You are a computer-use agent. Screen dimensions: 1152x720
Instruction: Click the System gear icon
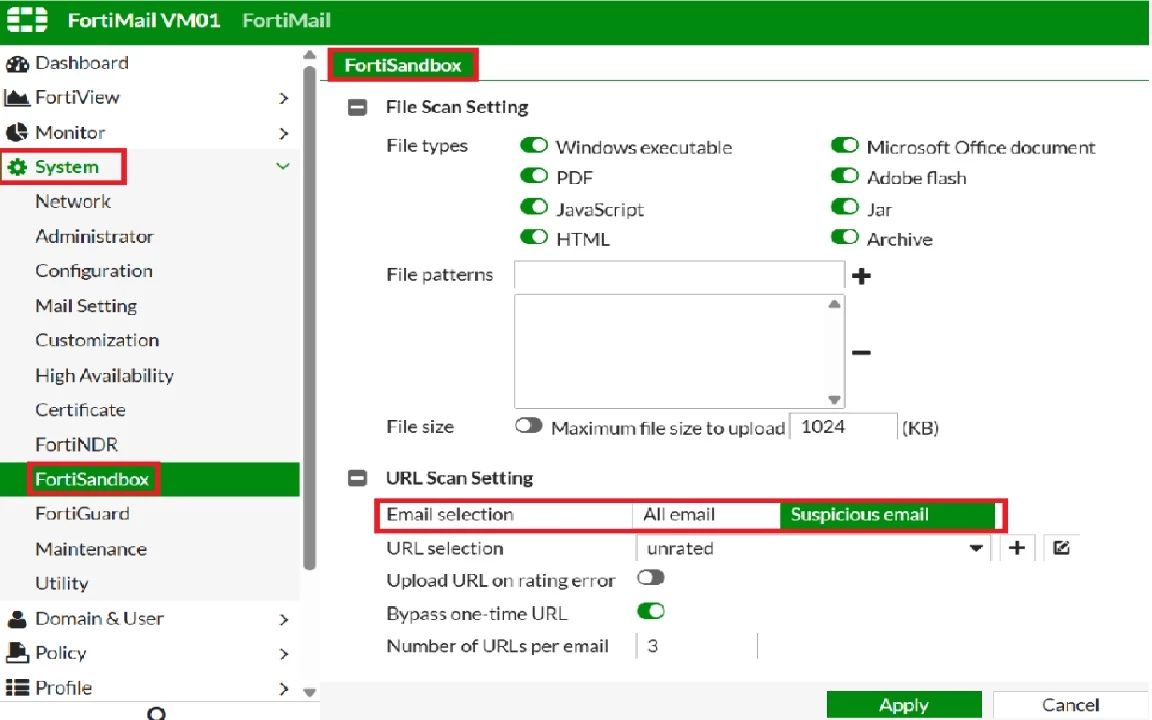pos(17,168)
